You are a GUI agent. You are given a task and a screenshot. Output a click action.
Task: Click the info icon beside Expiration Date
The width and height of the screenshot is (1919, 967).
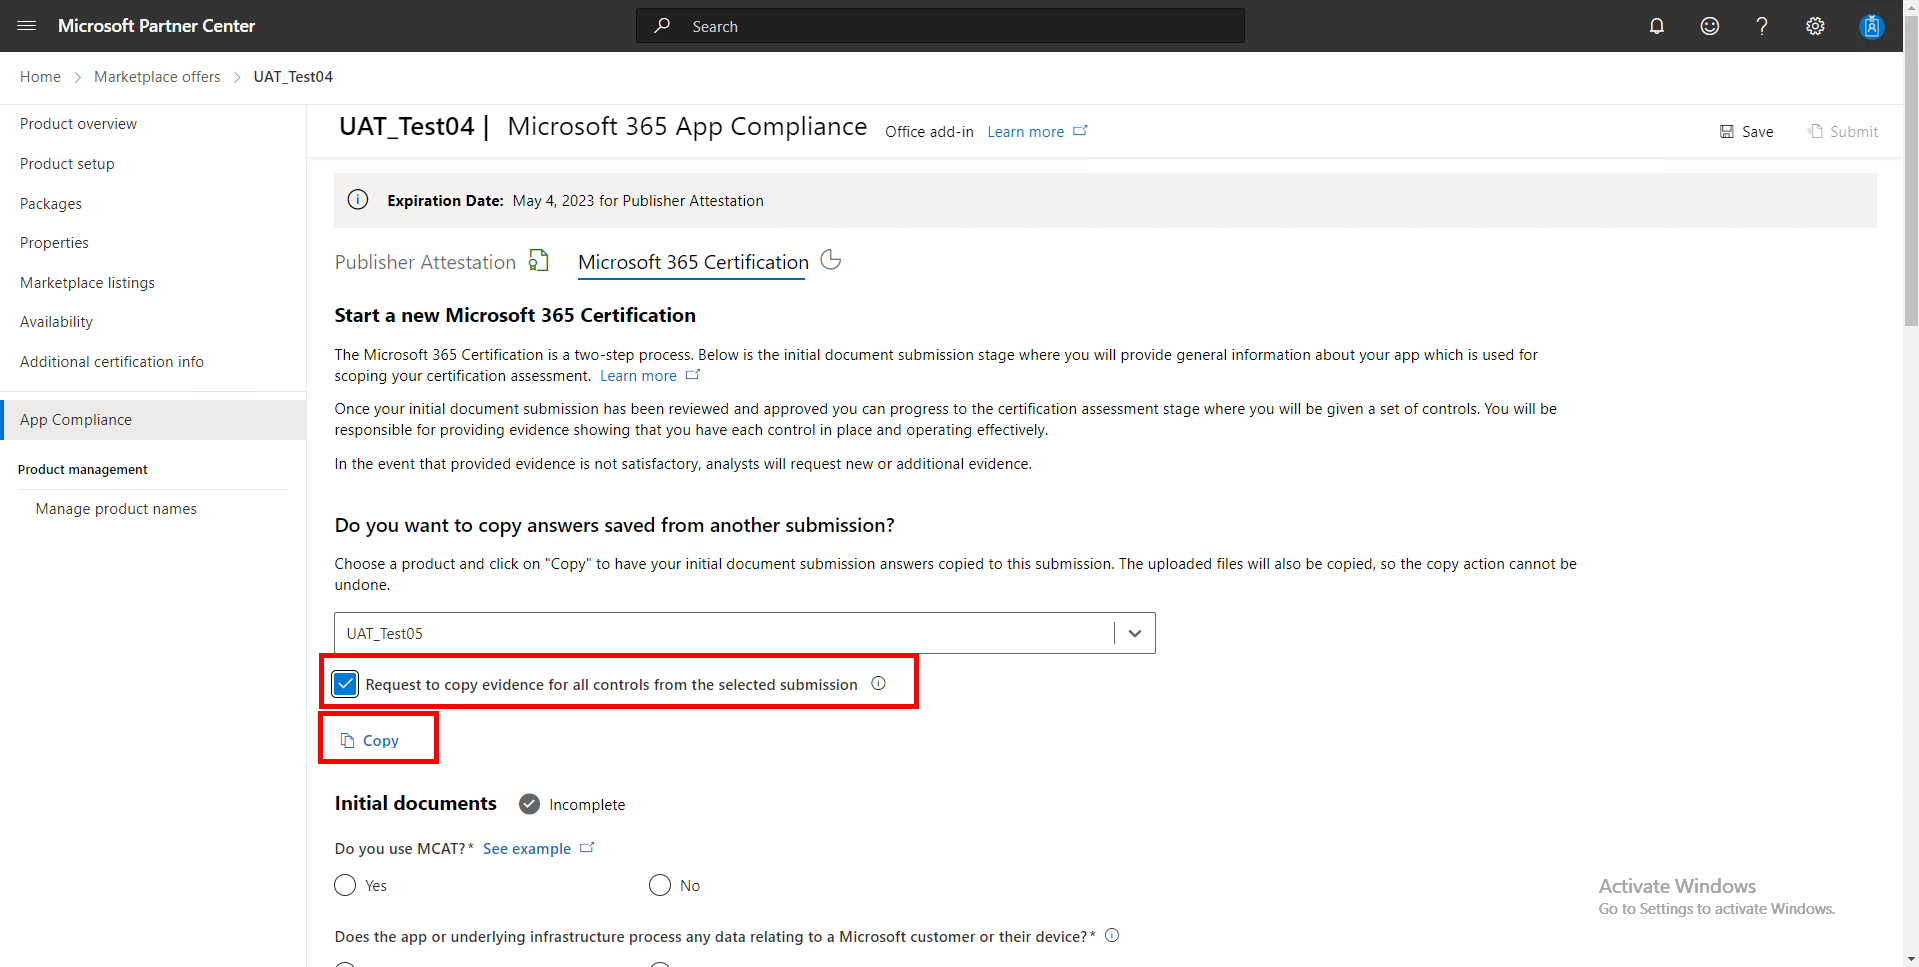coord(358,200)
